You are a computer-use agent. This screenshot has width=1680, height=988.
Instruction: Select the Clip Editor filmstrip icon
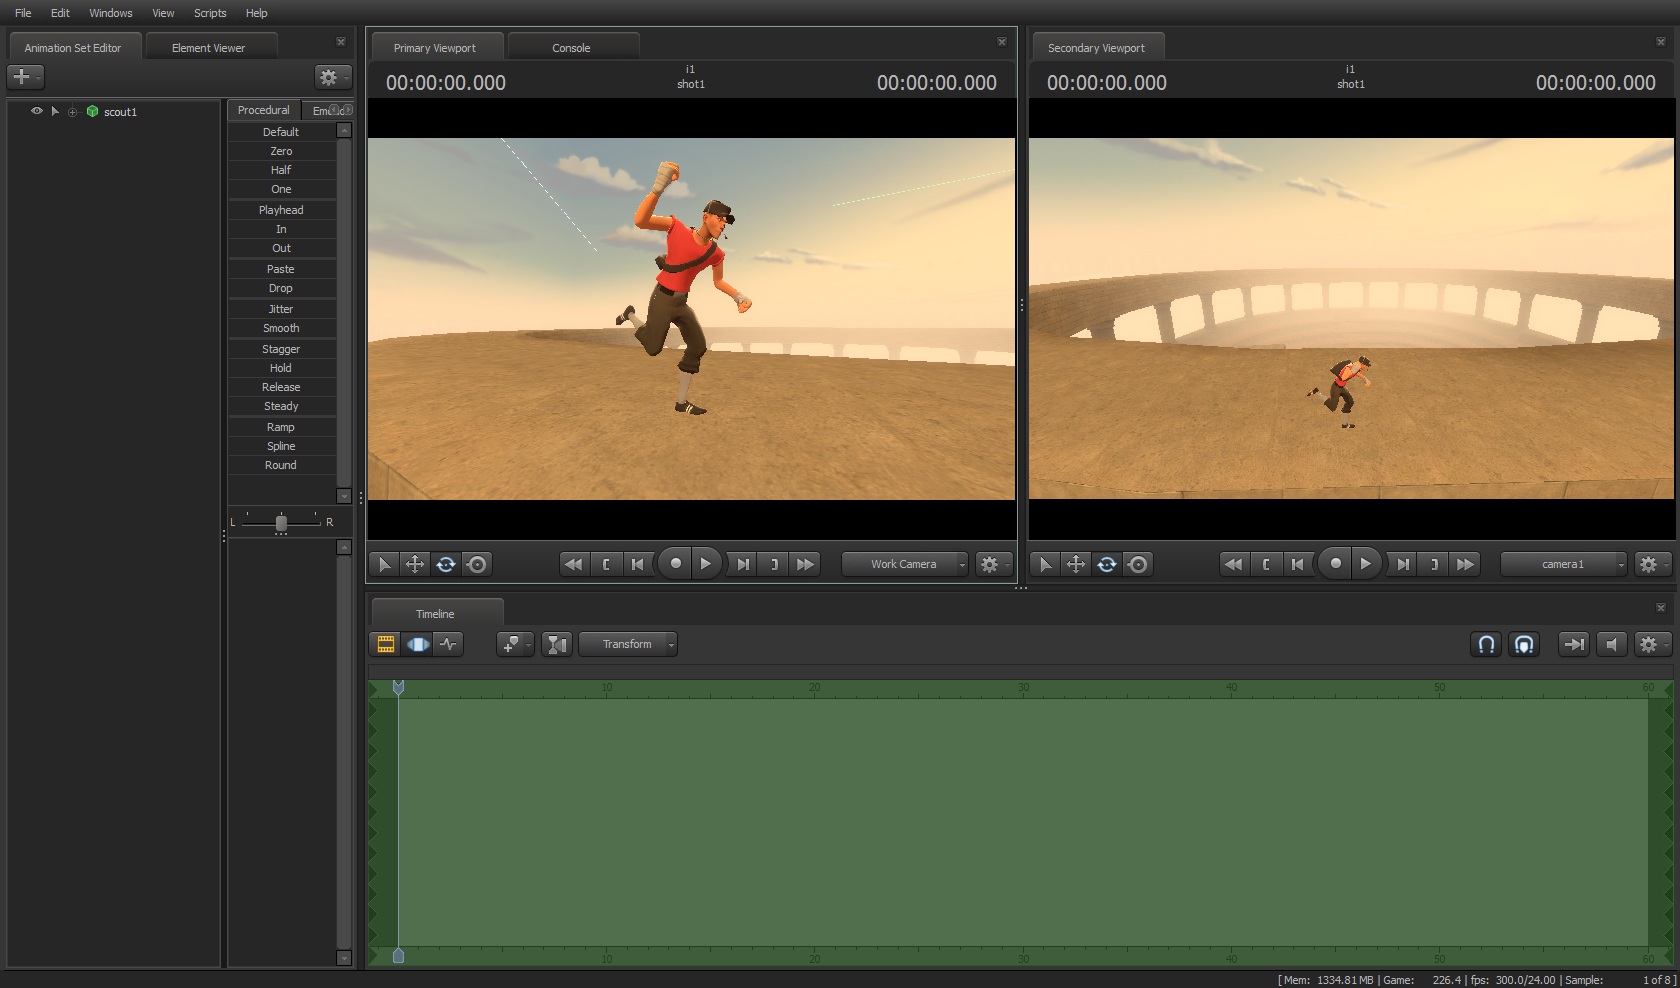385,645
